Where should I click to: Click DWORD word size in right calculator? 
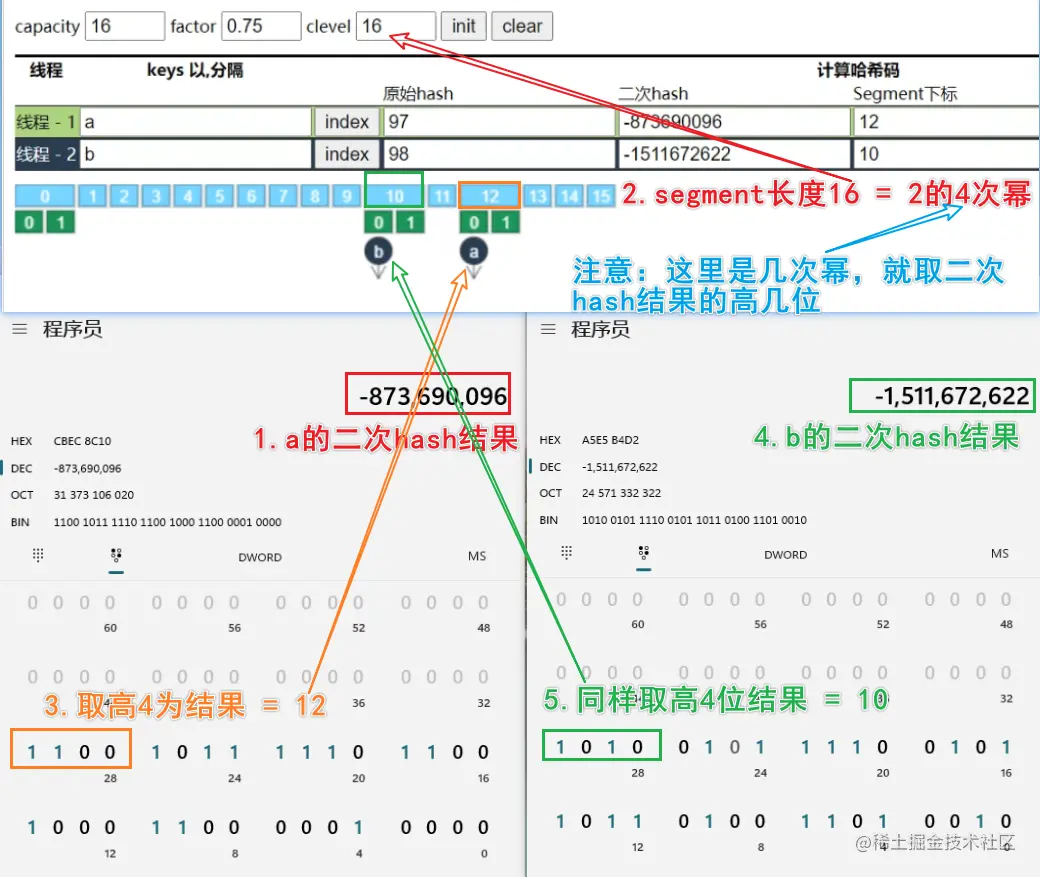point(785,555)
